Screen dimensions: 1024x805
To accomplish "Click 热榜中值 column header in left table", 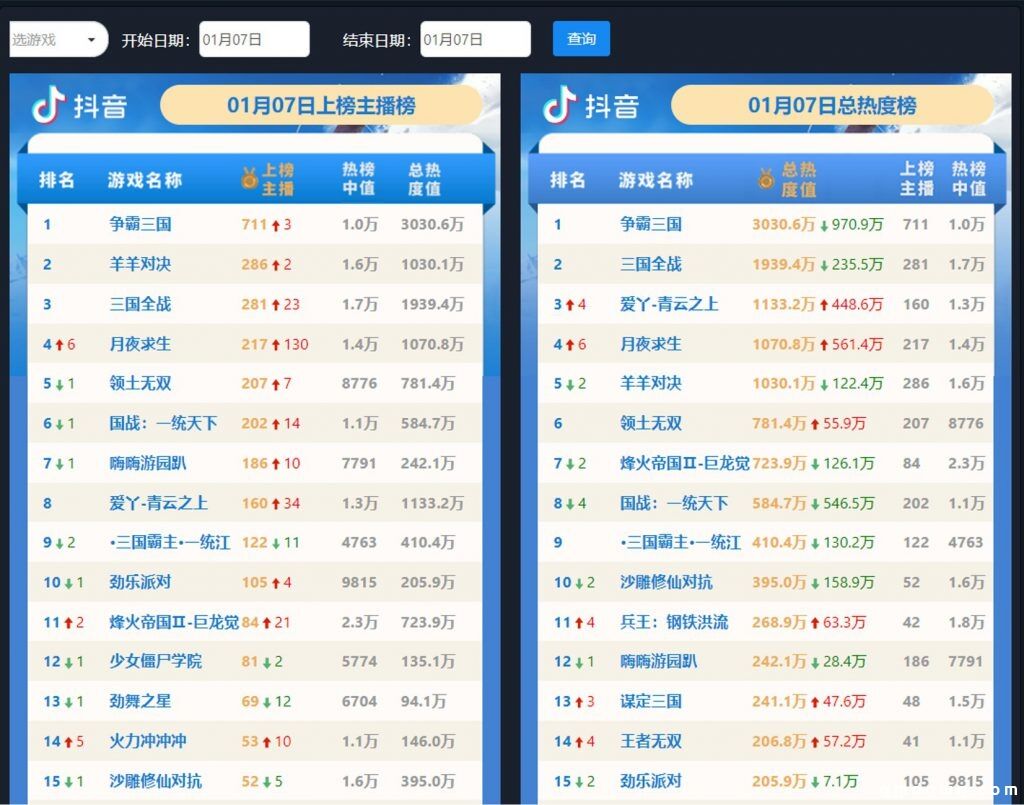I will pos(359,180).
